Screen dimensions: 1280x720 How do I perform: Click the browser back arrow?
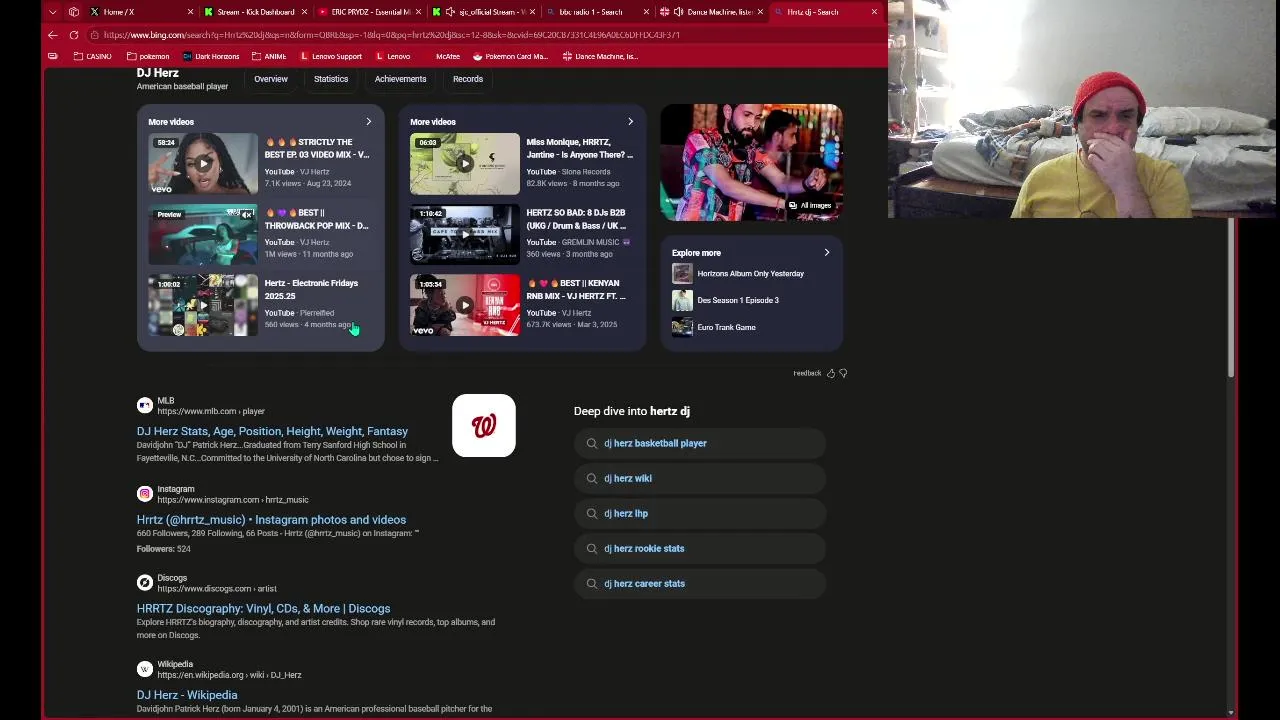pyautogui.click(x=53, y=35)
